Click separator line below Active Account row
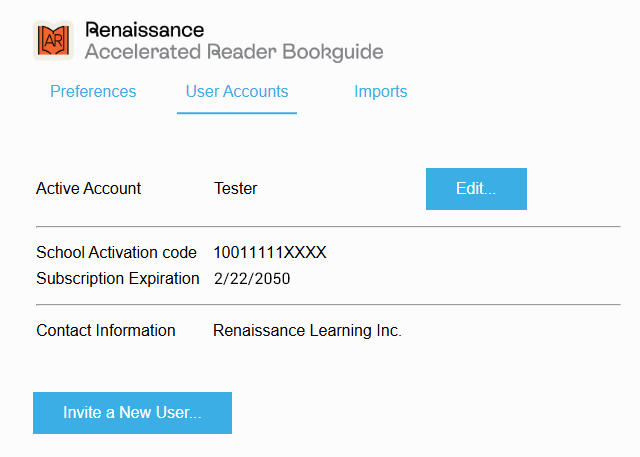640x457 pixels. [328, 227]
